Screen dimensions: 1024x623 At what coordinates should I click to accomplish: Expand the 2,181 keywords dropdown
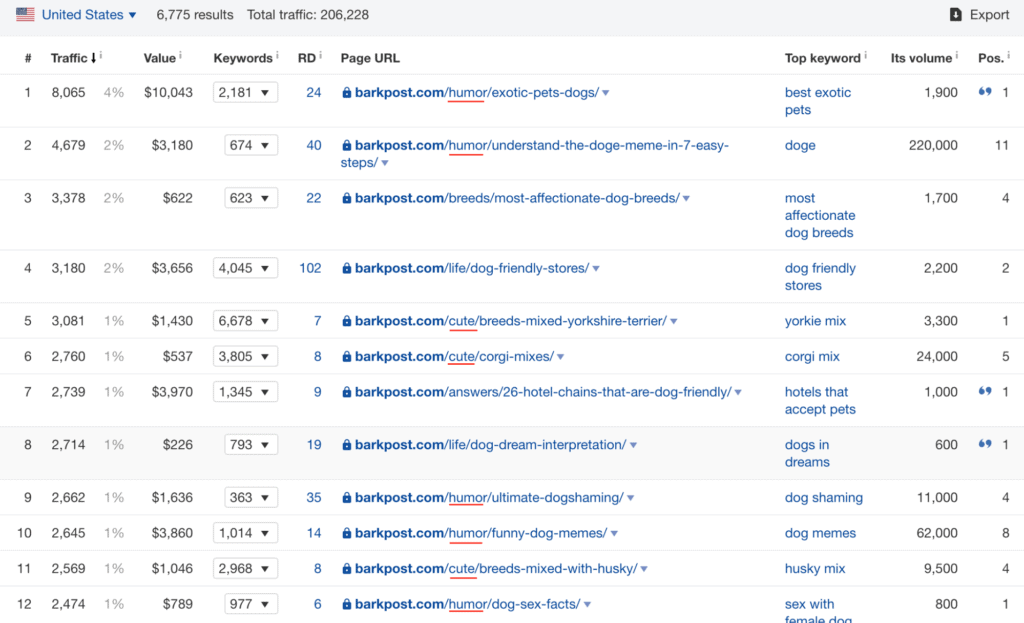coord(245,93)
